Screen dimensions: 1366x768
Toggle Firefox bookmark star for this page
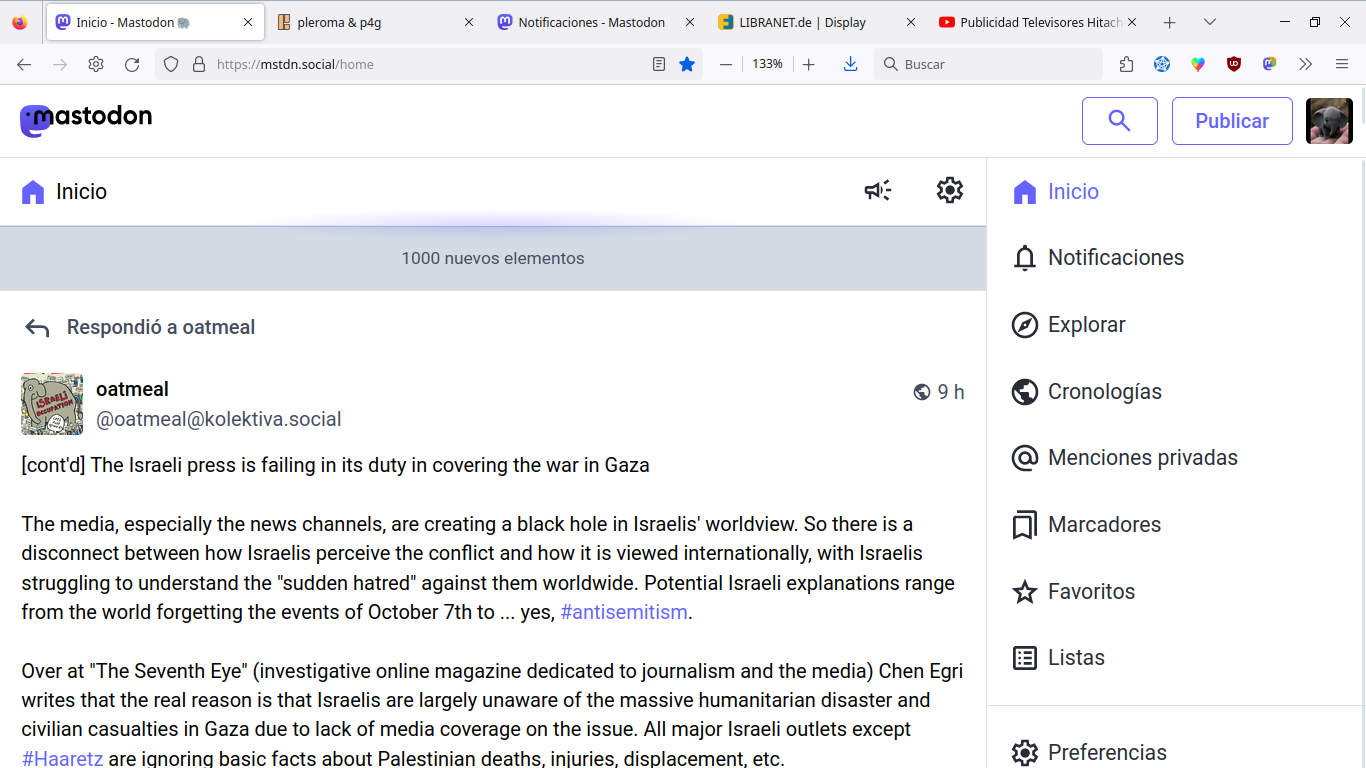coord(687,64)
